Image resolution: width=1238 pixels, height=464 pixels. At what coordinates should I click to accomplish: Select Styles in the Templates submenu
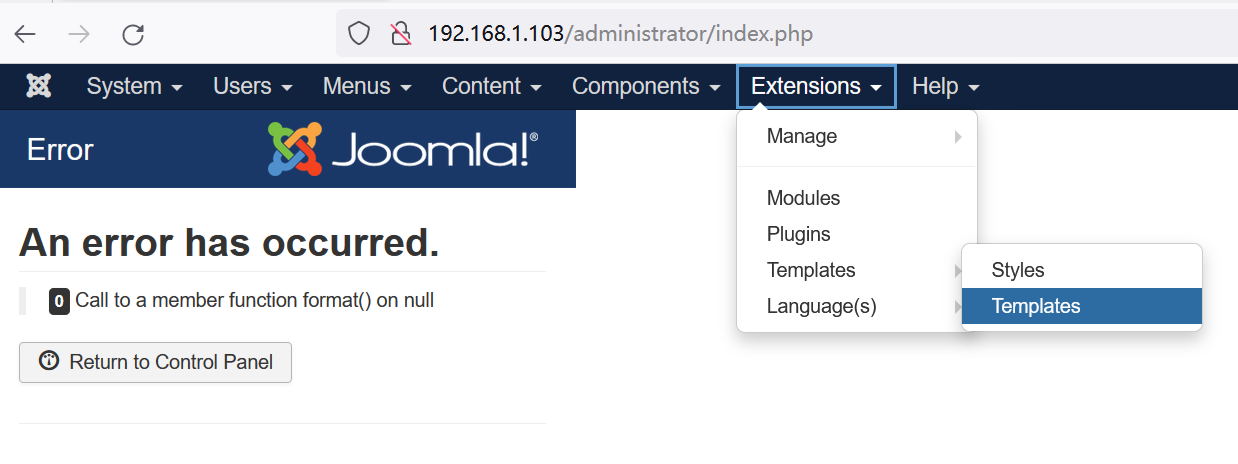1018,270
